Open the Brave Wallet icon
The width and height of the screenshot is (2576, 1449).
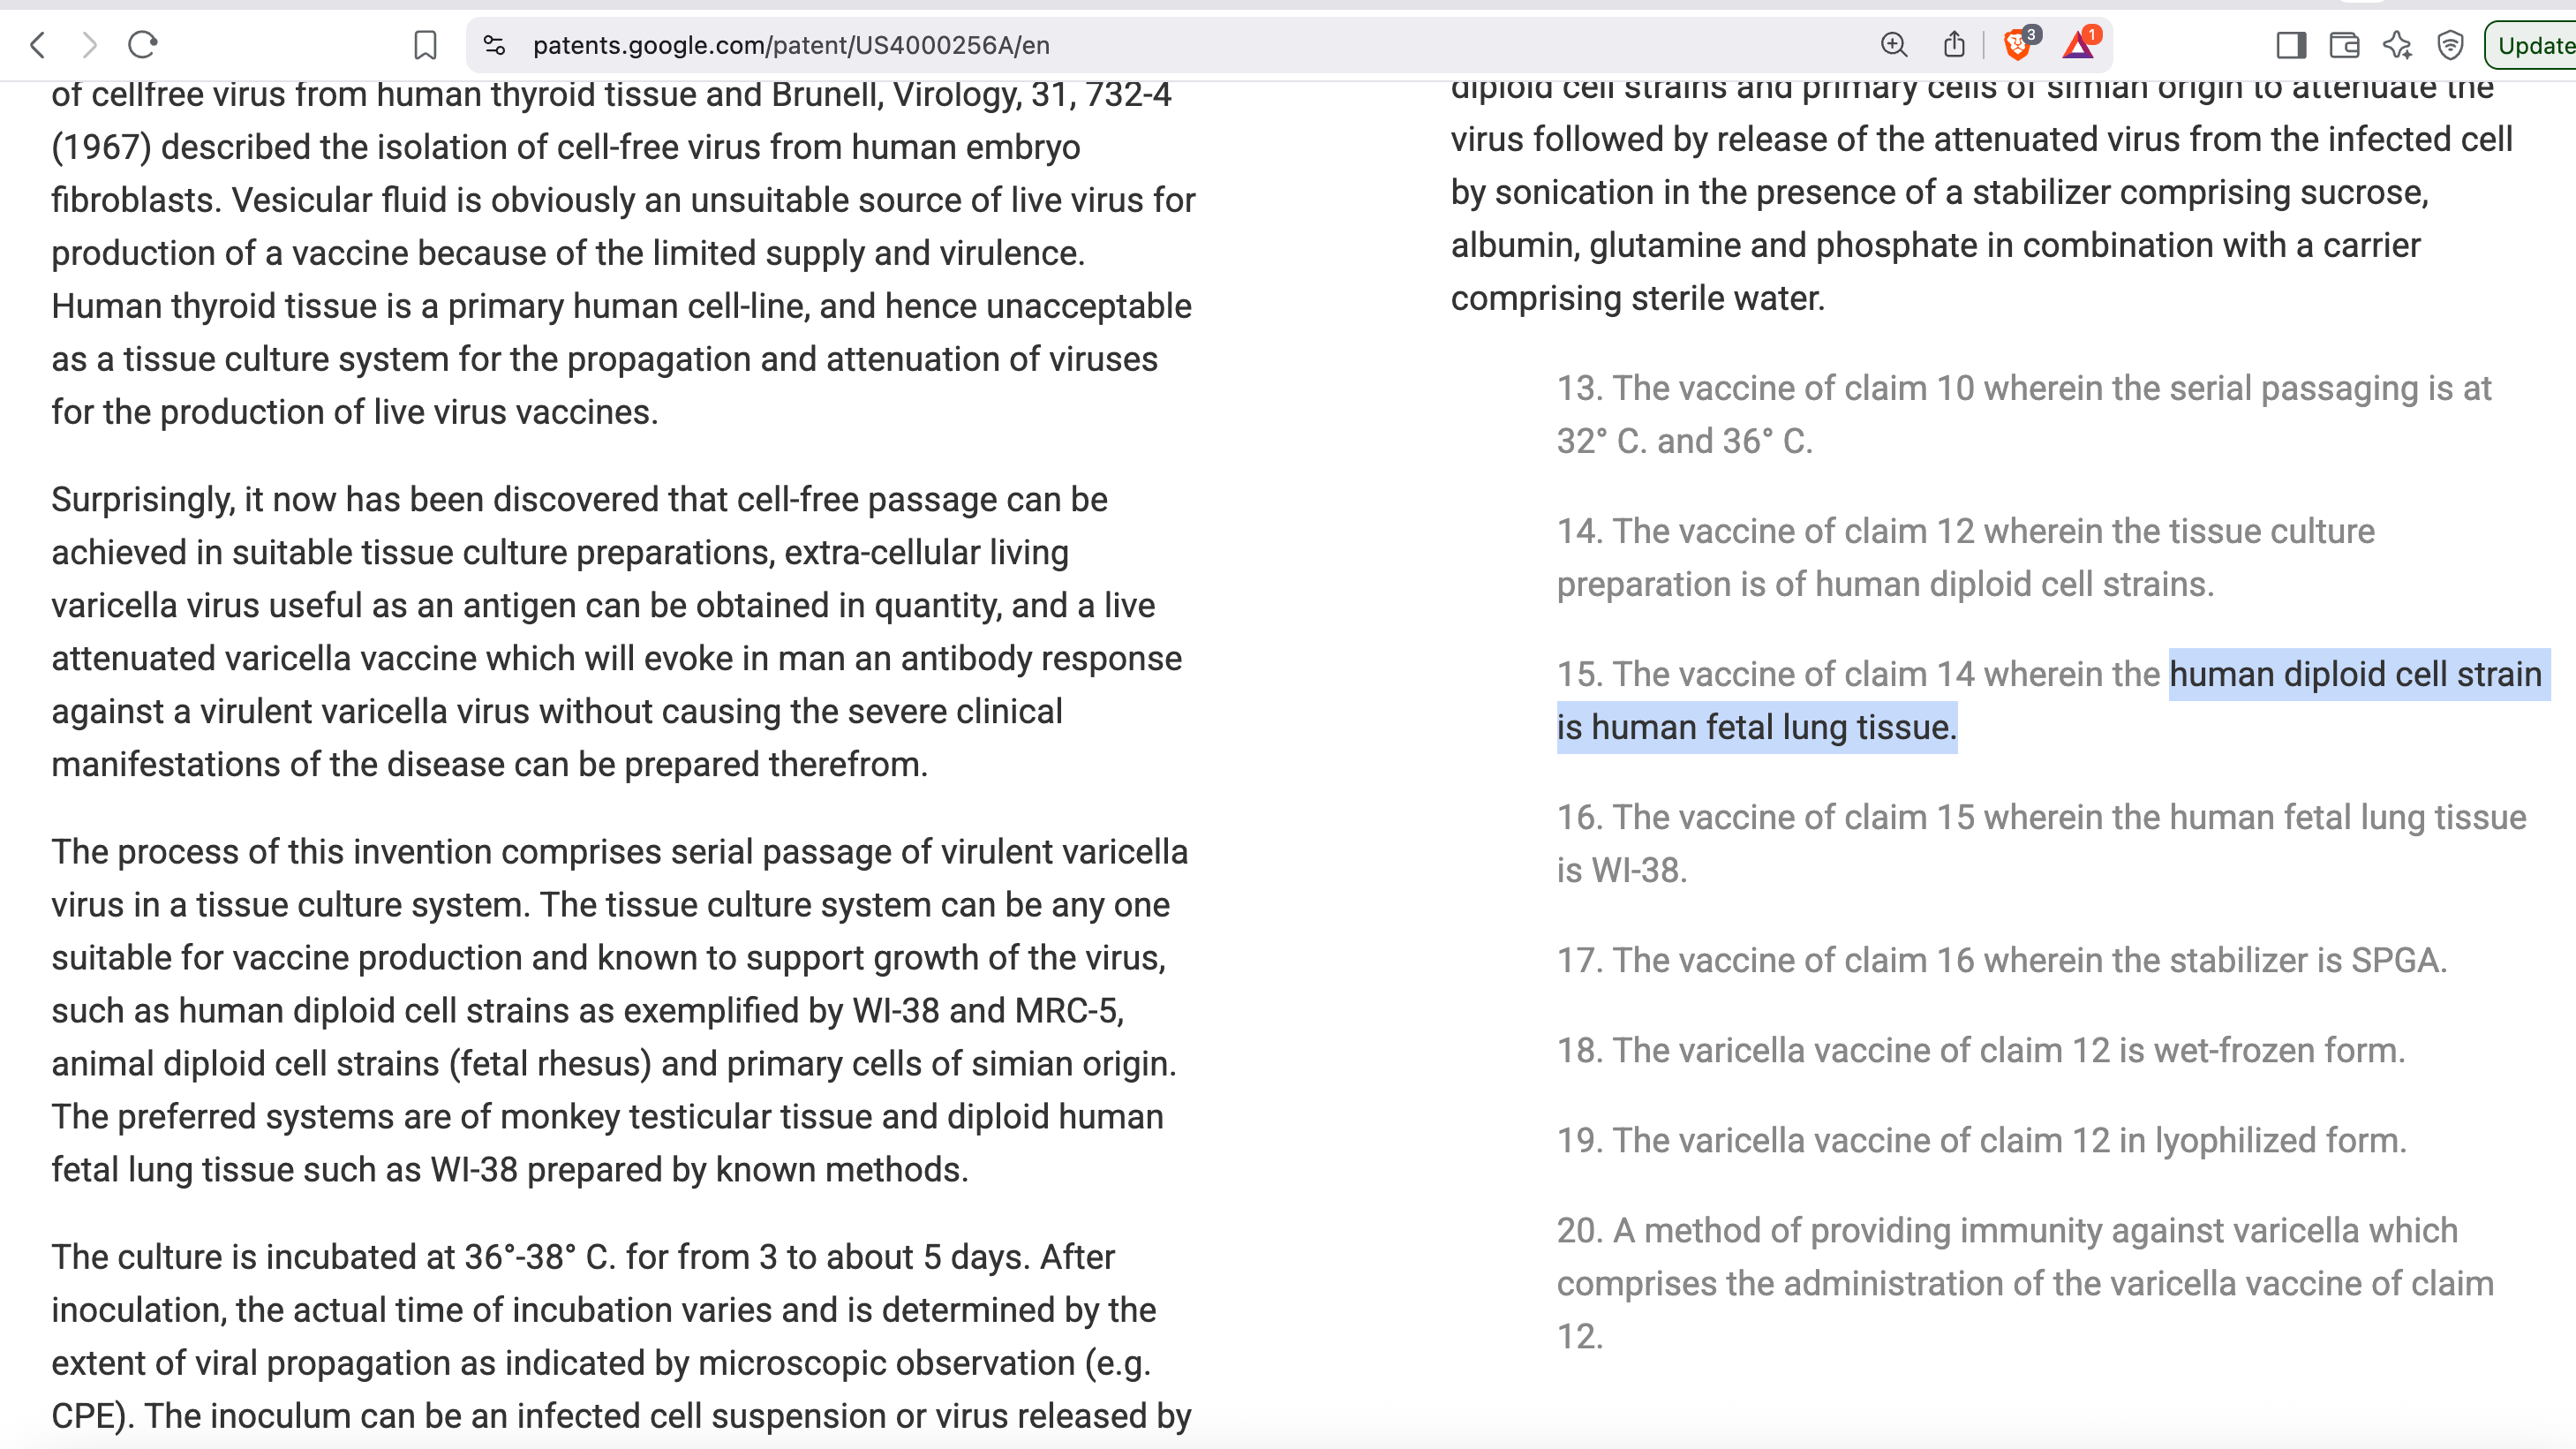2344,45
